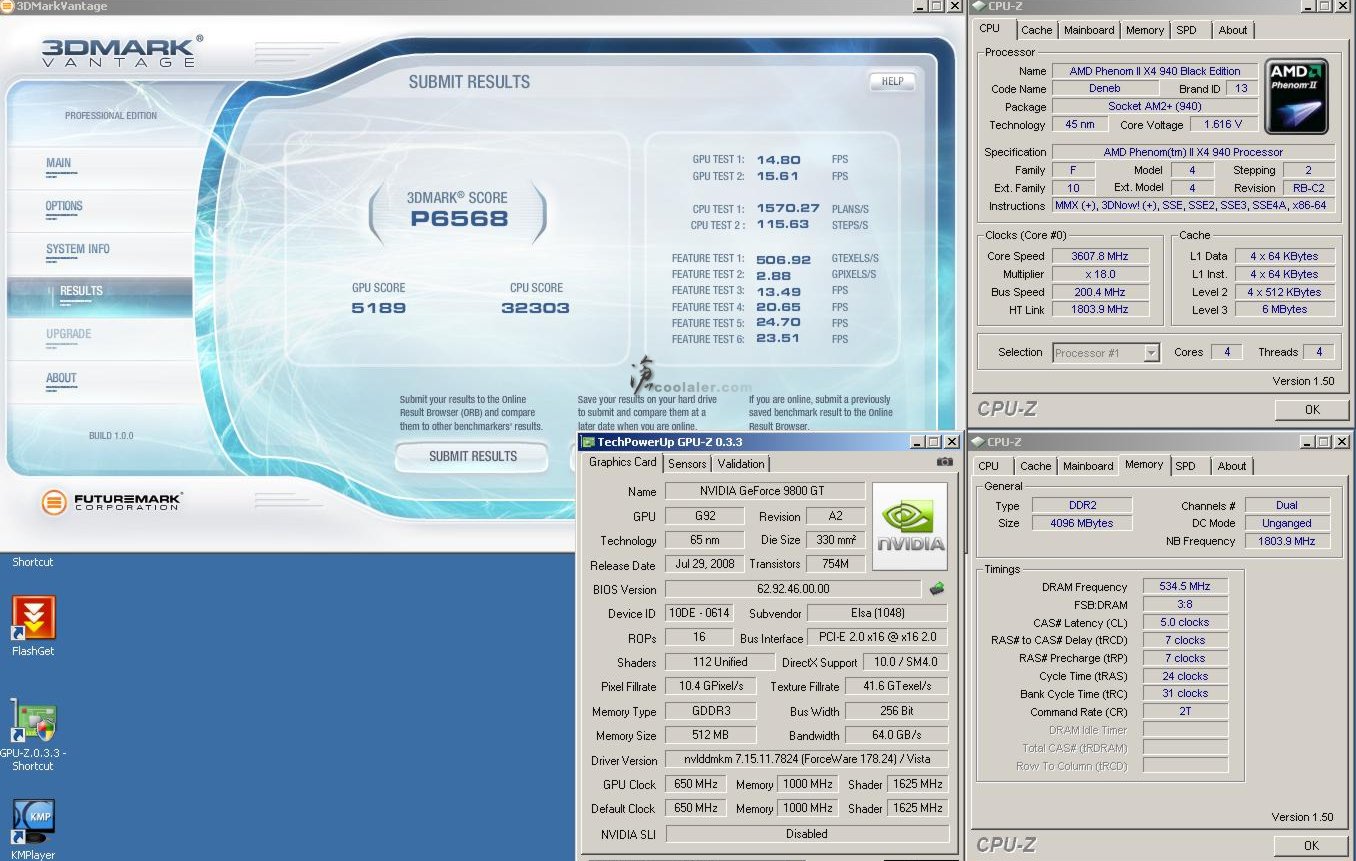Click the BIOS Version field 62.92.46.00.00

pos(793,589)
